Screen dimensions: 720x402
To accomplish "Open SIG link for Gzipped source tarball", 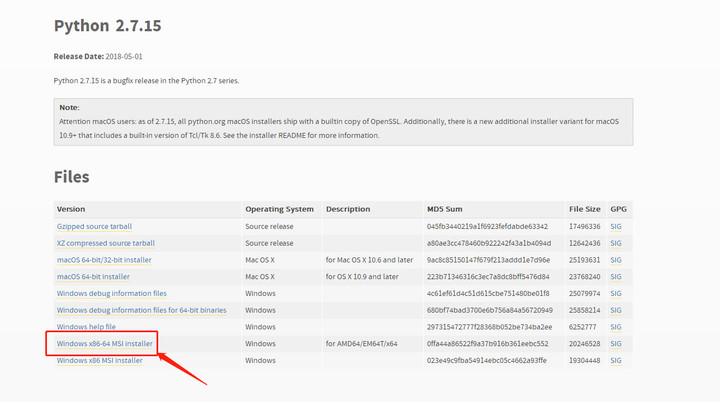I will click(616, 226).
